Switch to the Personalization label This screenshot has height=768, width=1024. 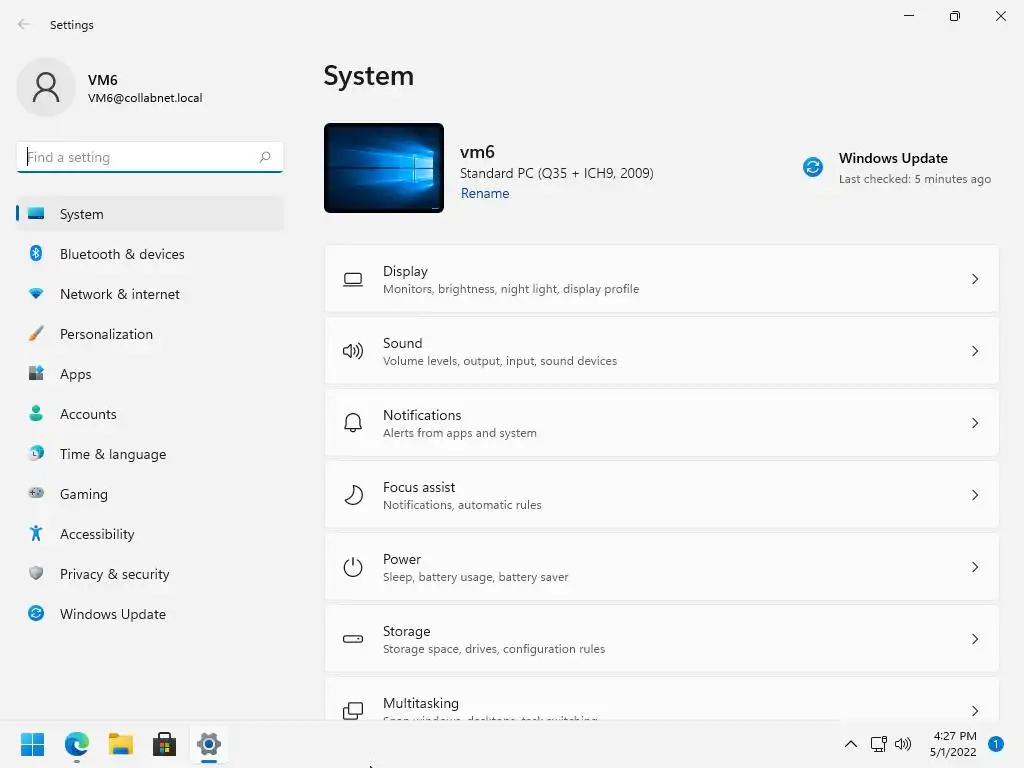[106, 334]
